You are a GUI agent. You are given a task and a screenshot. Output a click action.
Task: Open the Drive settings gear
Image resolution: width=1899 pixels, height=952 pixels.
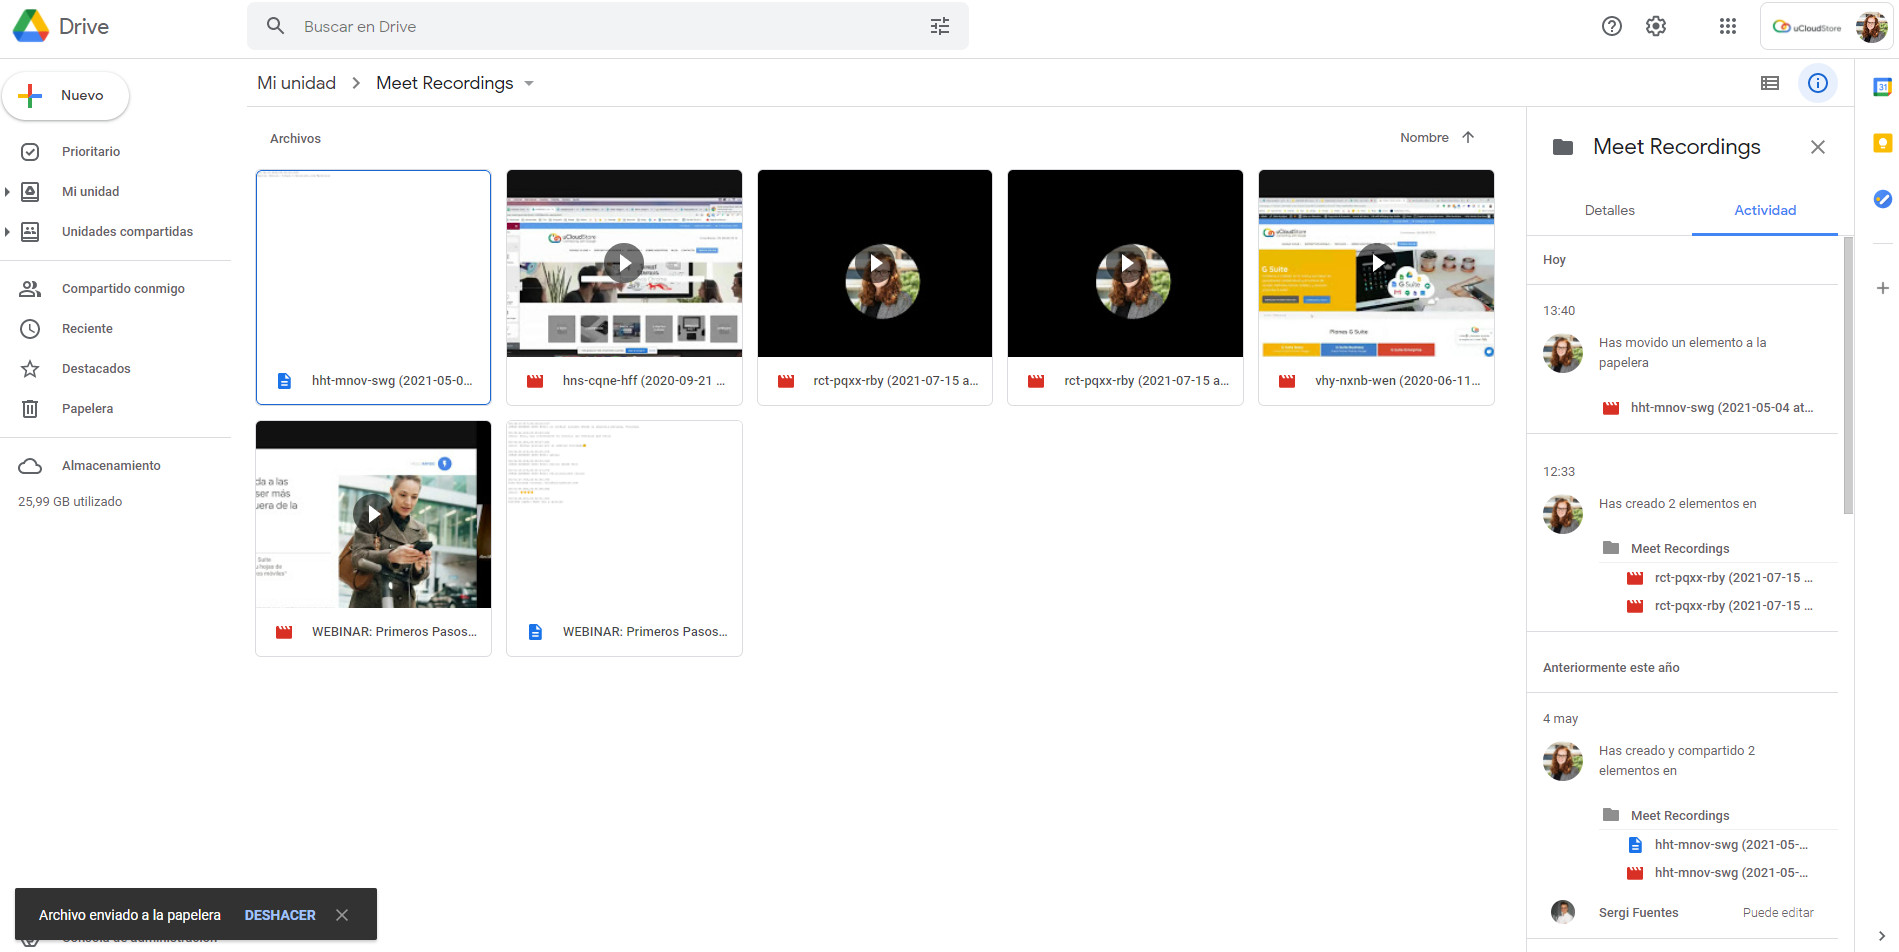tap(1655, 26)
